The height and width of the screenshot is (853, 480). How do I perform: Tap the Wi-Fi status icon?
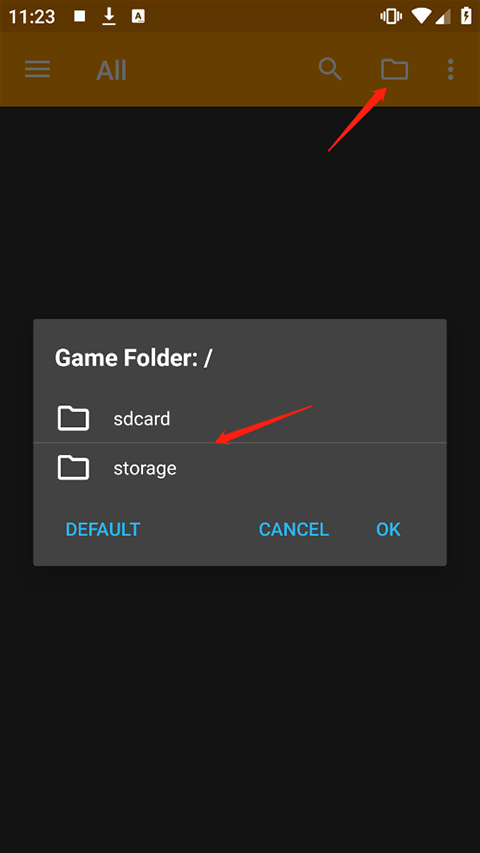[421, 16]
